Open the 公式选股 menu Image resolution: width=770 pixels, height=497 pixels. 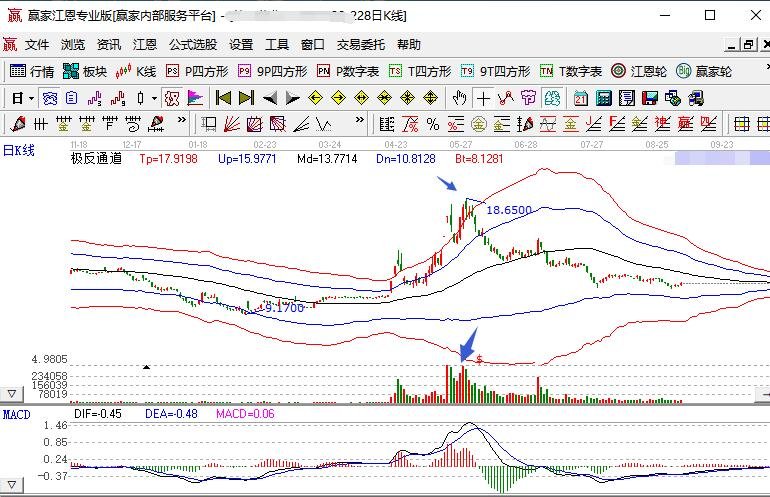point(193,45)
